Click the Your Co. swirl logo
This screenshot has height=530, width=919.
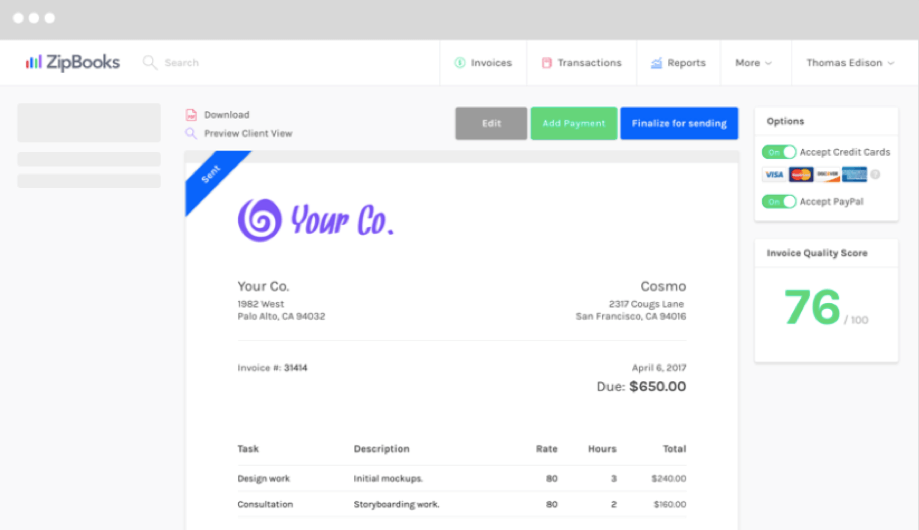pos(260,220)
